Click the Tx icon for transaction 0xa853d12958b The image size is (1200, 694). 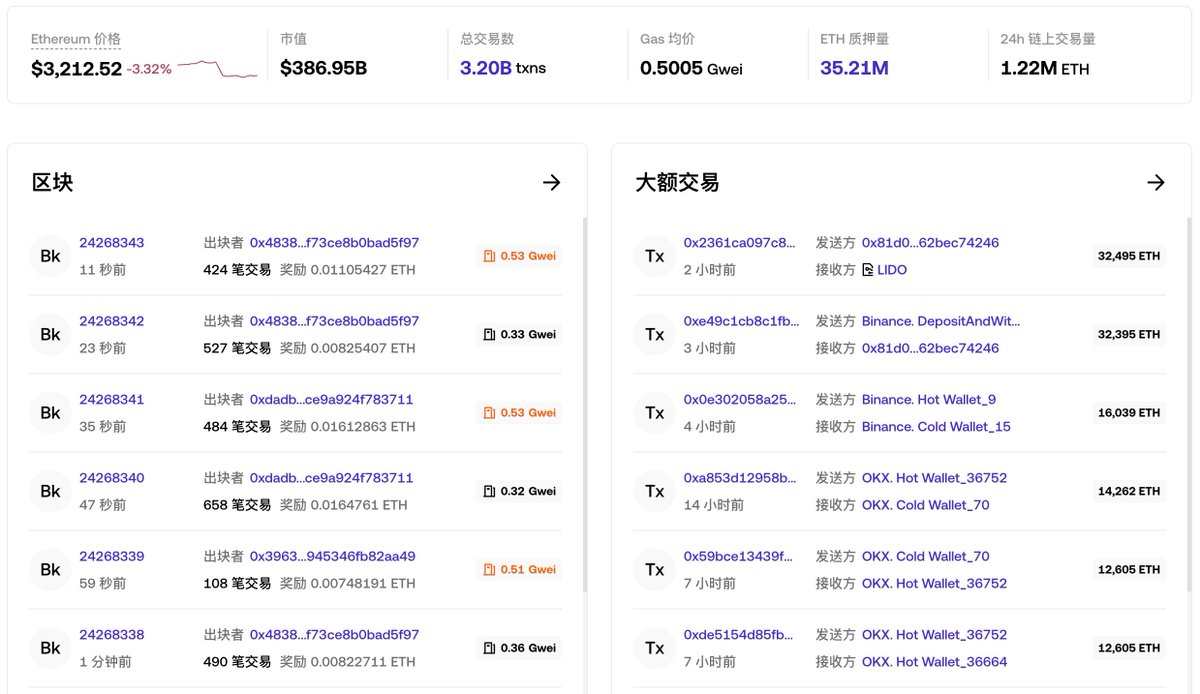click(x=654, y=491)
